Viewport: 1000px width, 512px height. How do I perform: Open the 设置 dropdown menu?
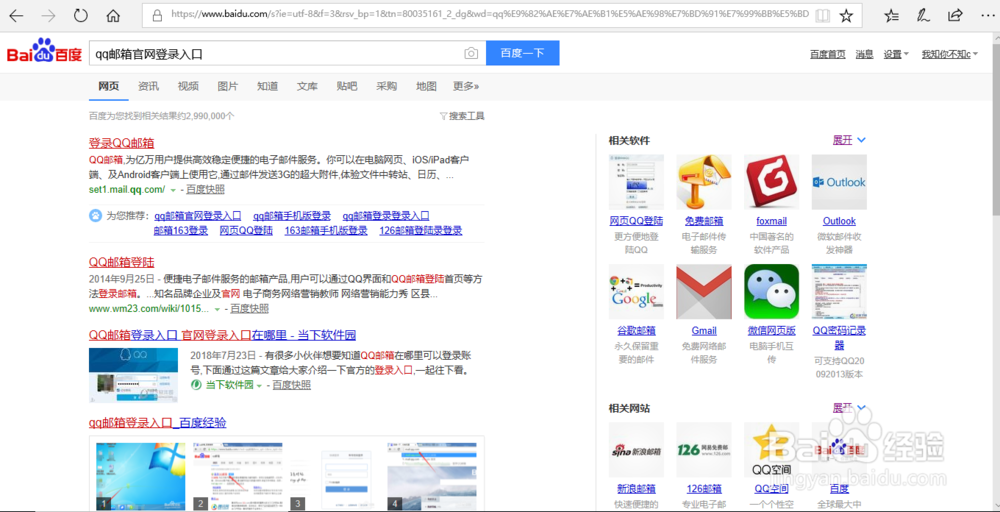tap(896, 54)
